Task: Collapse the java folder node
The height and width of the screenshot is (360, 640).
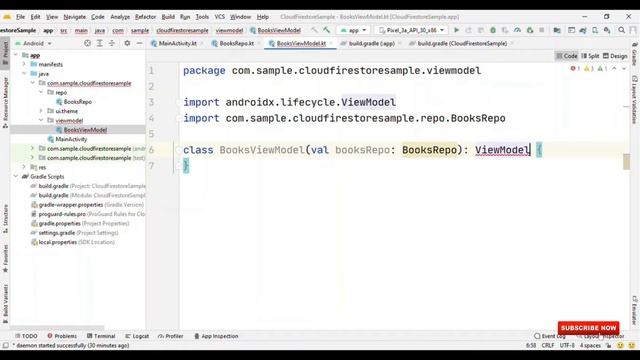Action: [x=24, y=73]
